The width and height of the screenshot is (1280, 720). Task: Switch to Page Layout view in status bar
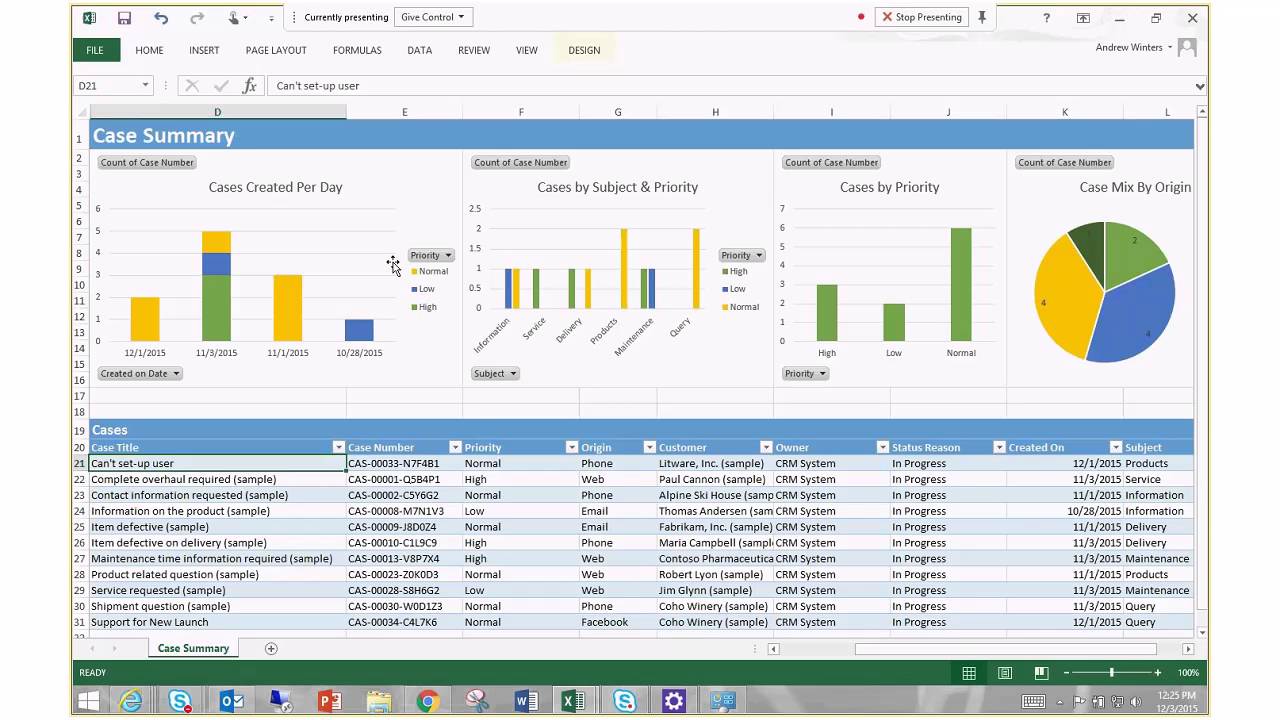click(x=1005, y=673)
